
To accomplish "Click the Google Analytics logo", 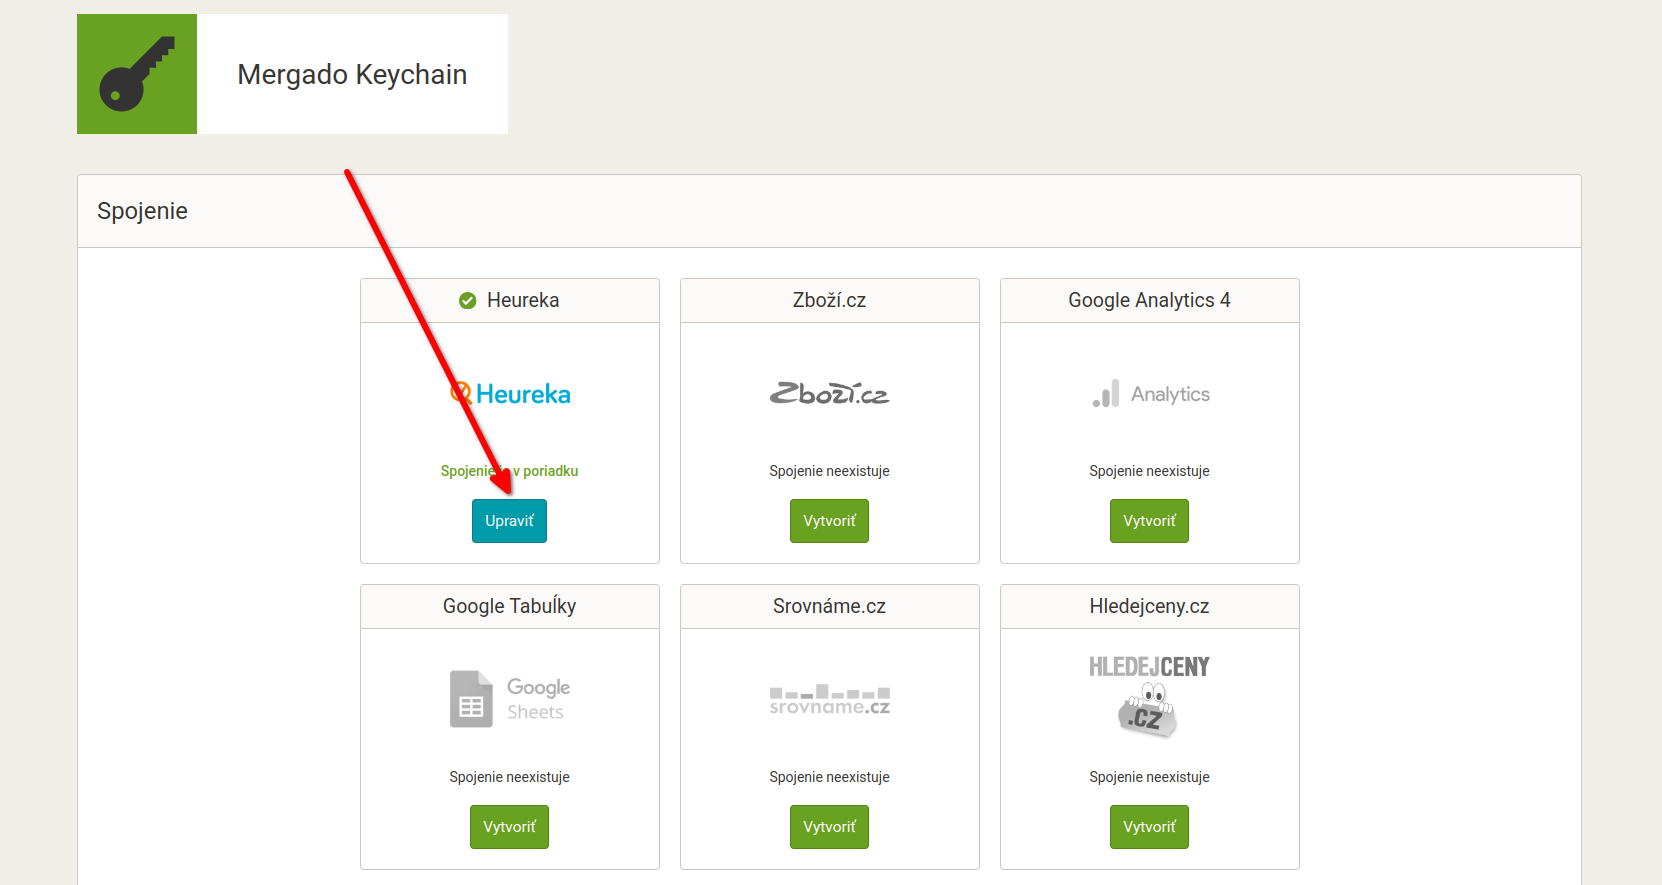I will pos(1150,394).
